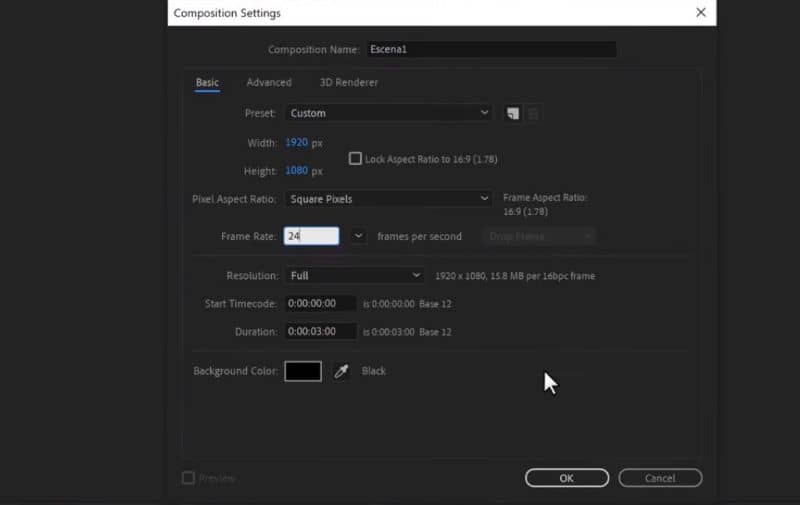
Task: Pick background color with eyedropper
Action: (x=341, y=371)
